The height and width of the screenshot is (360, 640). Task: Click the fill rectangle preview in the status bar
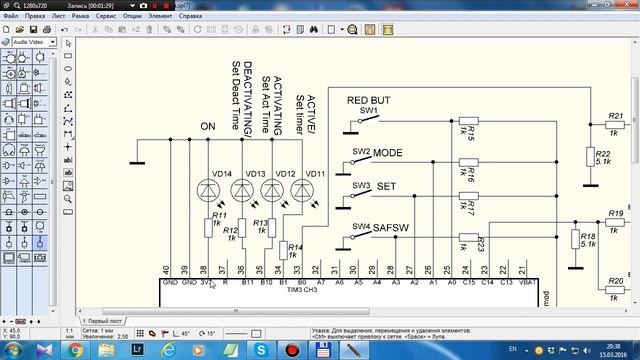256,333
